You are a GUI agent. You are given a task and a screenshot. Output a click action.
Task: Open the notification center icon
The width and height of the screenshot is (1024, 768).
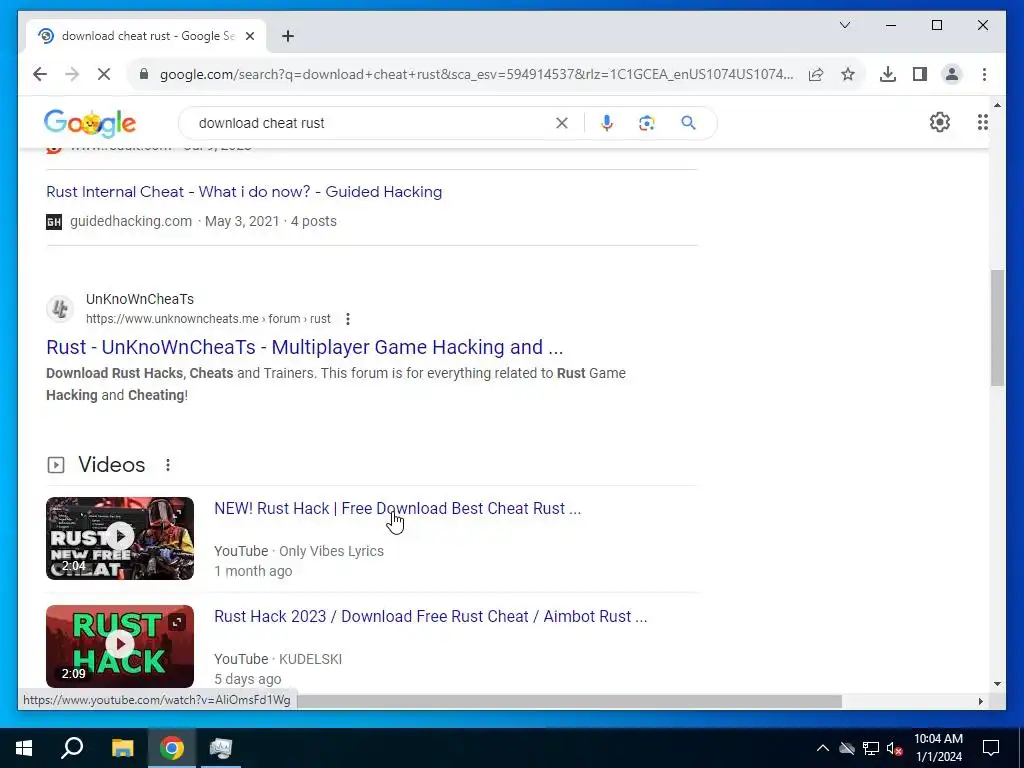991,748
